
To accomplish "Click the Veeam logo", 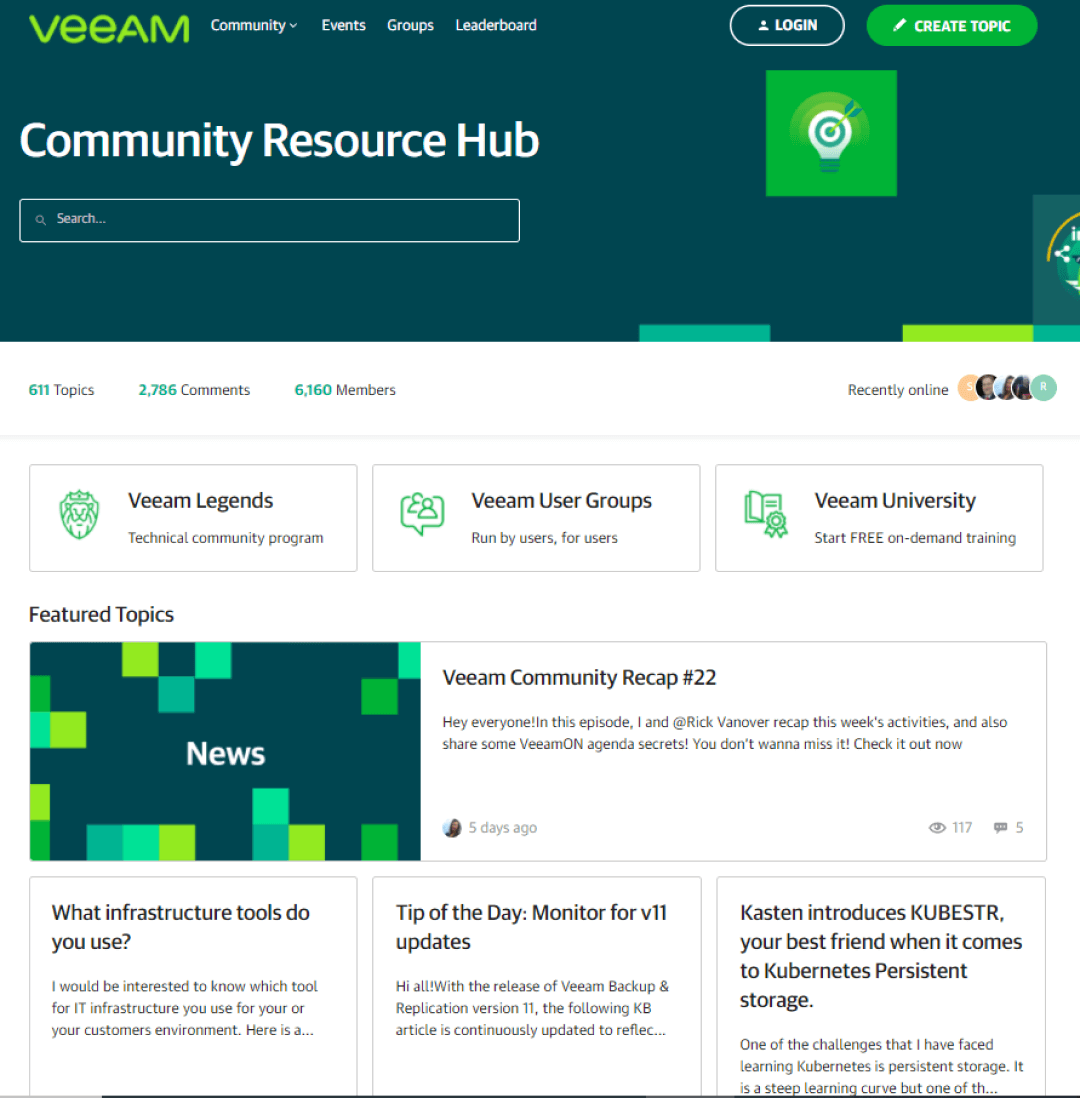I will coord(109,27).
